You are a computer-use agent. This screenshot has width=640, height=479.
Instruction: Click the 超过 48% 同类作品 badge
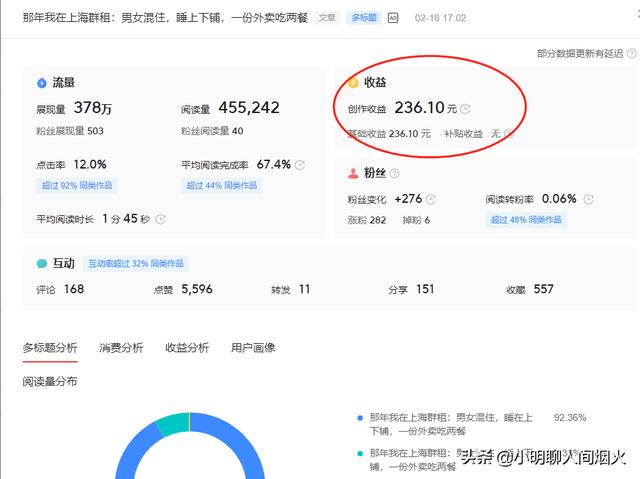(x=526, y=220)
